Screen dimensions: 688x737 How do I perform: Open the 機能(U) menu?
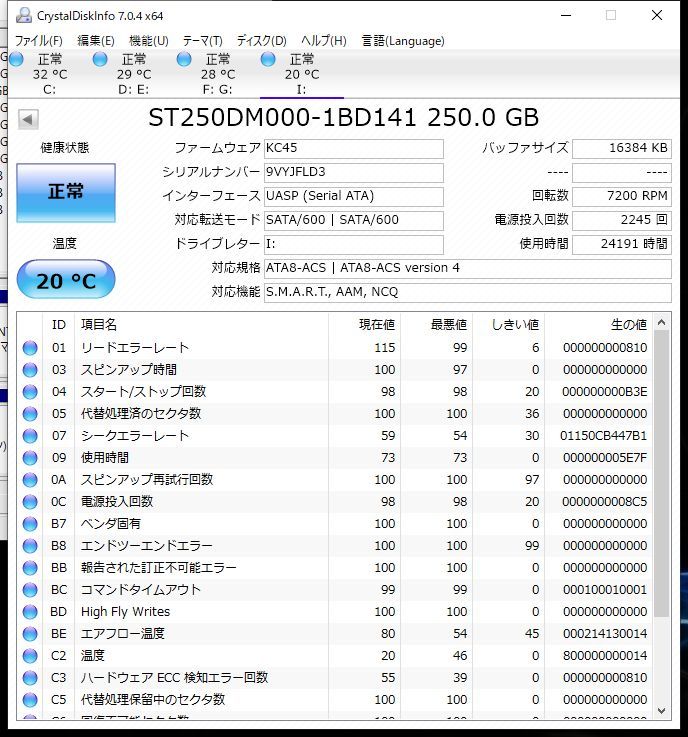coord(149,41)
